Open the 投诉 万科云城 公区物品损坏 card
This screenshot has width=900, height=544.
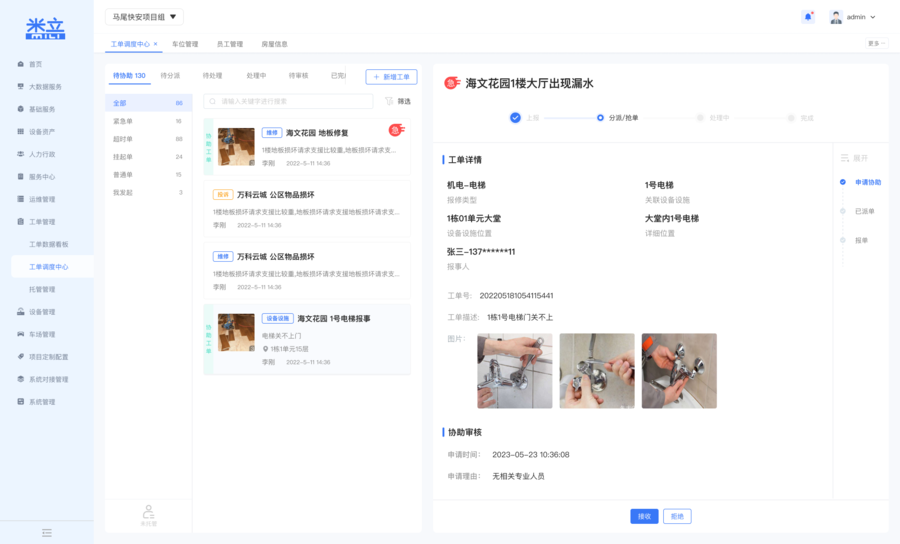coord(307,209)
